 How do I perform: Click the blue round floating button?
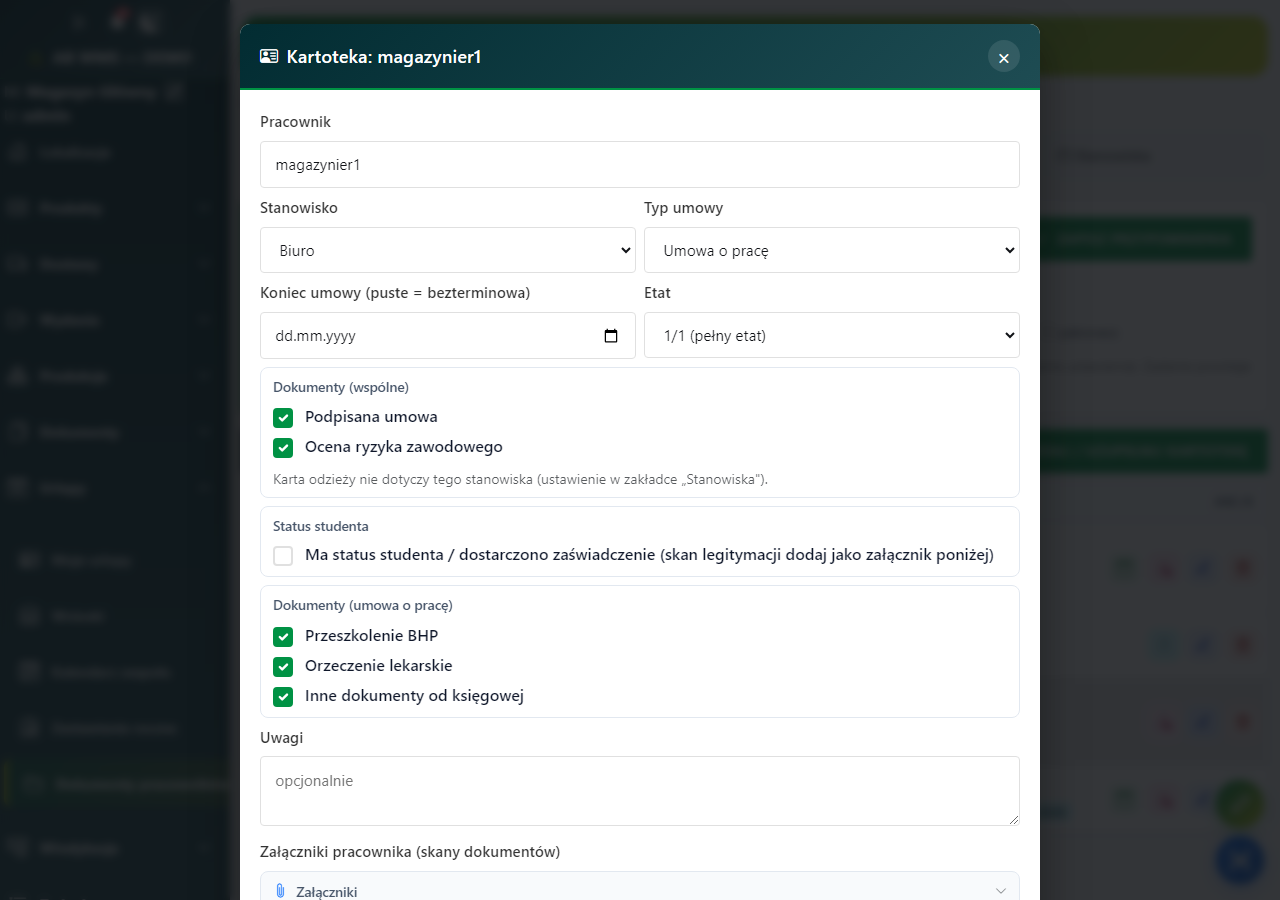point(1240,860)
